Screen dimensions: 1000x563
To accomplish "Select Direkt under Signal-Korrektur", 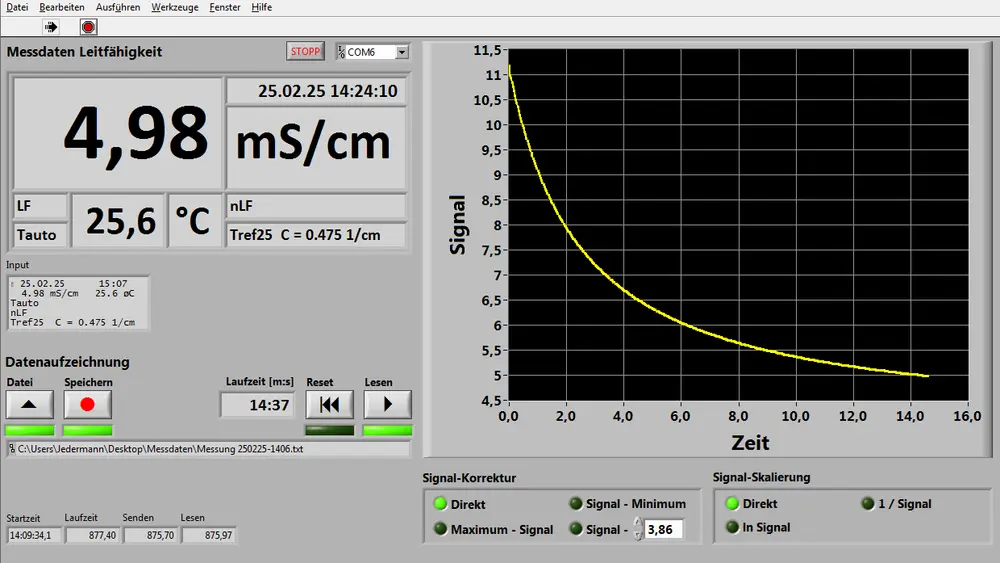I will coord(439,504).
